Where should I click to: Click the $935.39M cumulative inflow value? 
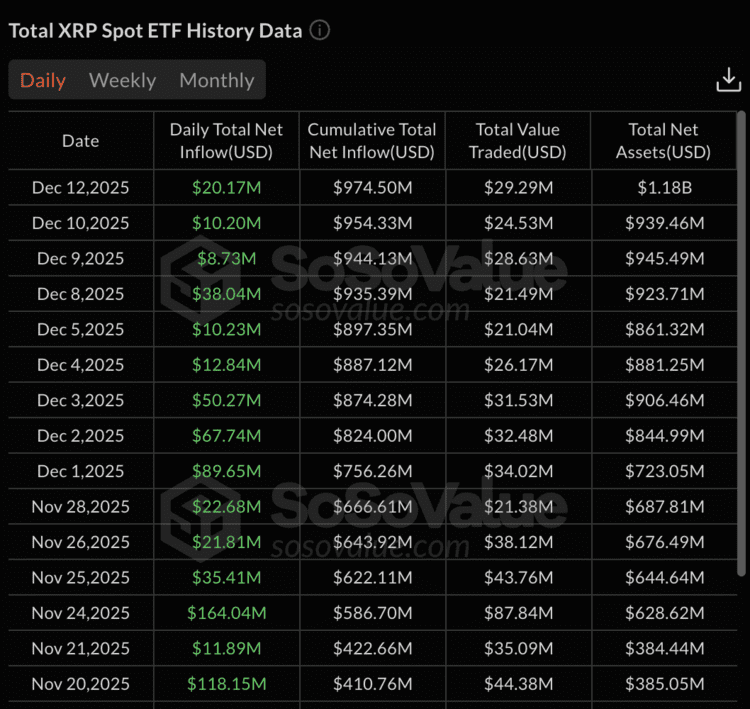[373, 294]
